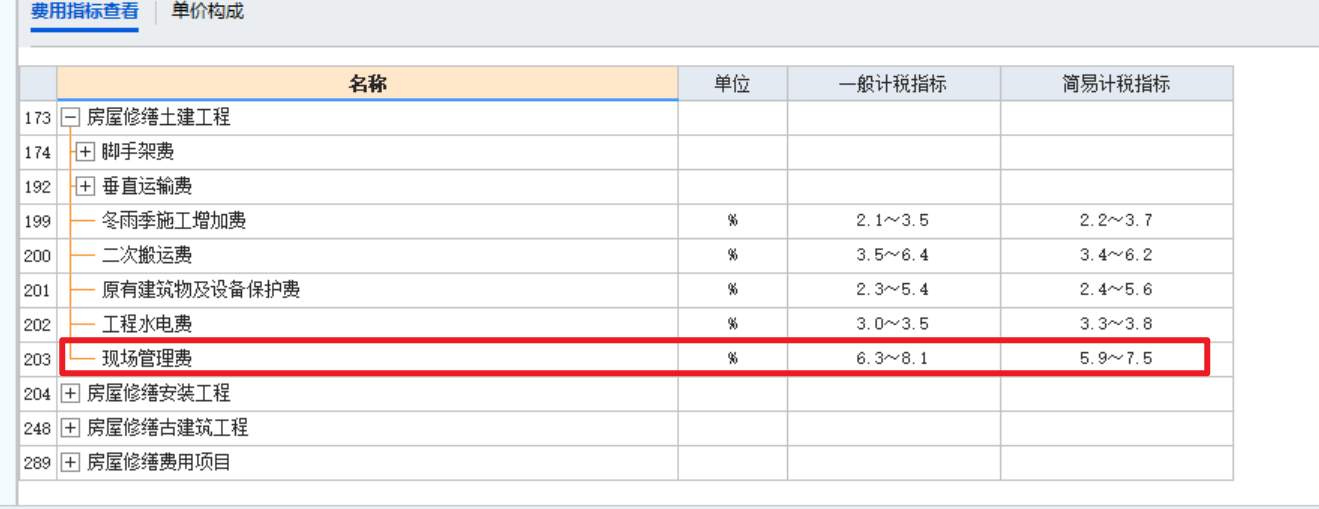
Task: Click row number 192
Action: point(38,187)
